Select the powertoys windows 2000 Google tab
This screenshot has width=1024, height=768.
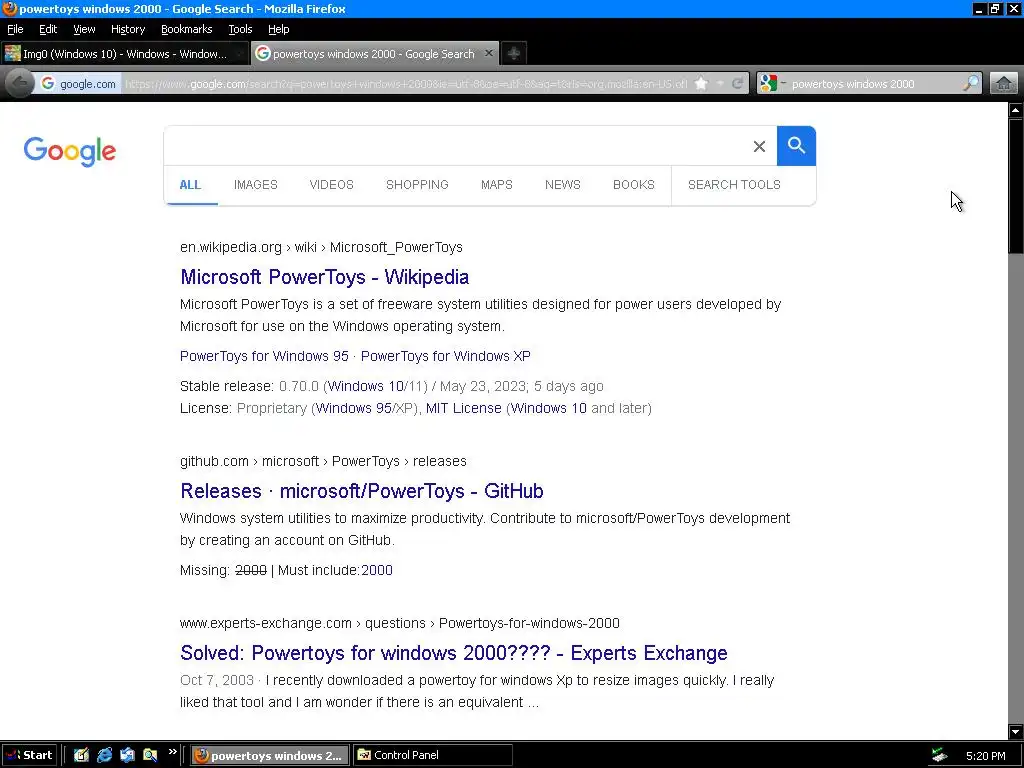coord(374,54)
